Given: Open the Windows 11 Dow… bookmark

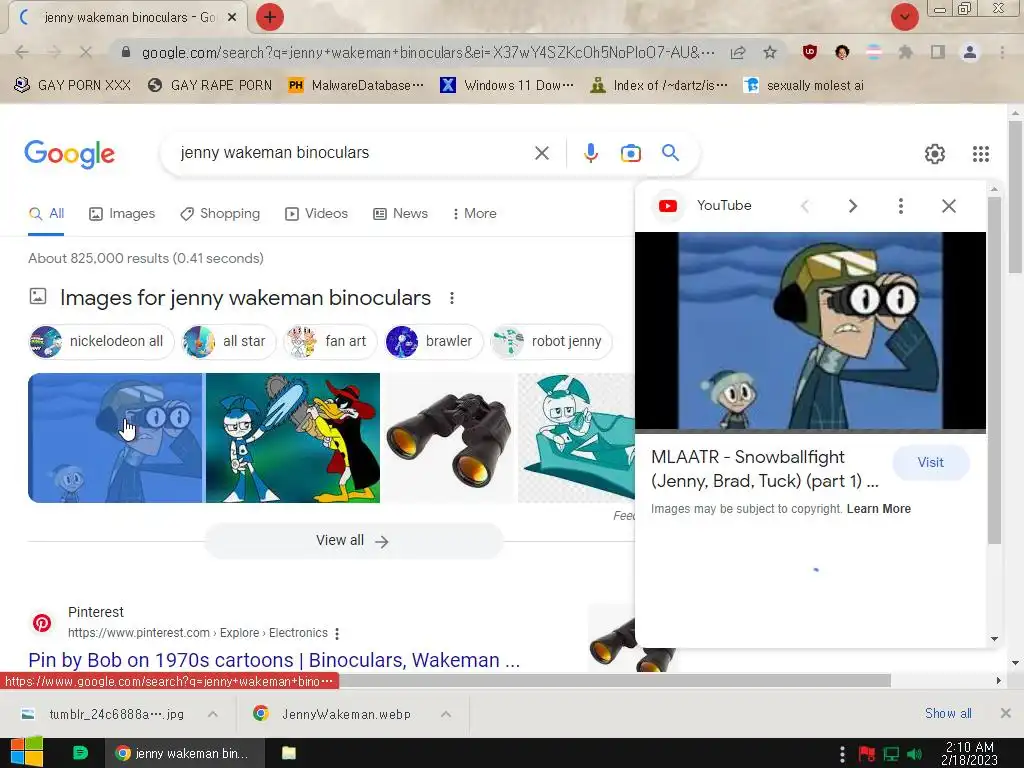Looking at the screenshot, I should click(507, 86).
